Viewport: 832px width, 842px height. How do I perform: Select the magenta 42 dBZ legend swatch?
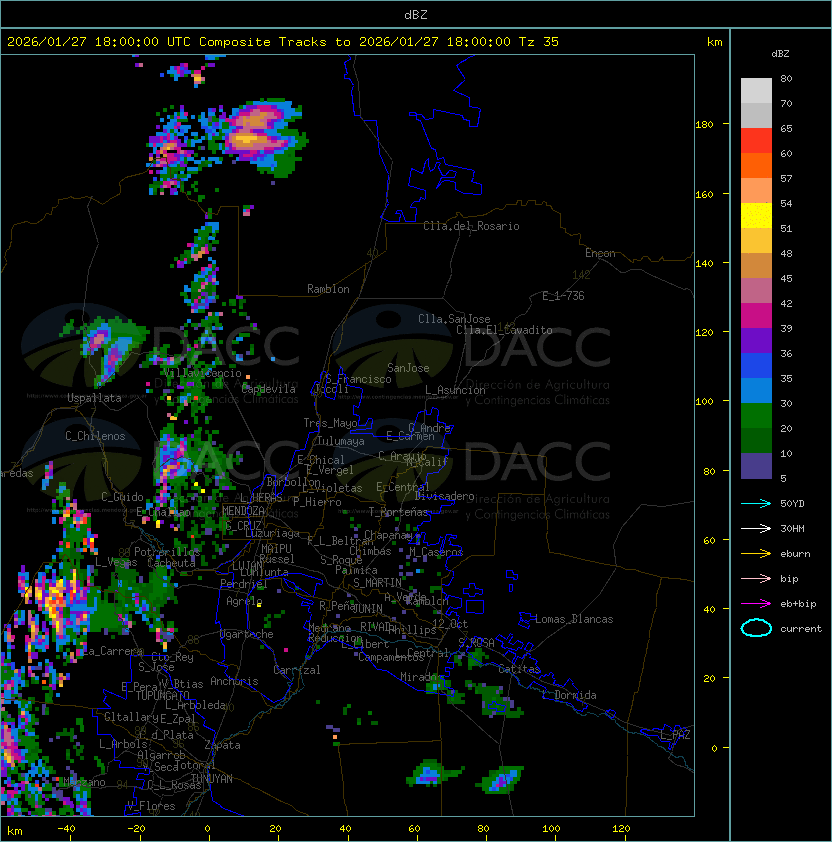pos(756,315)
